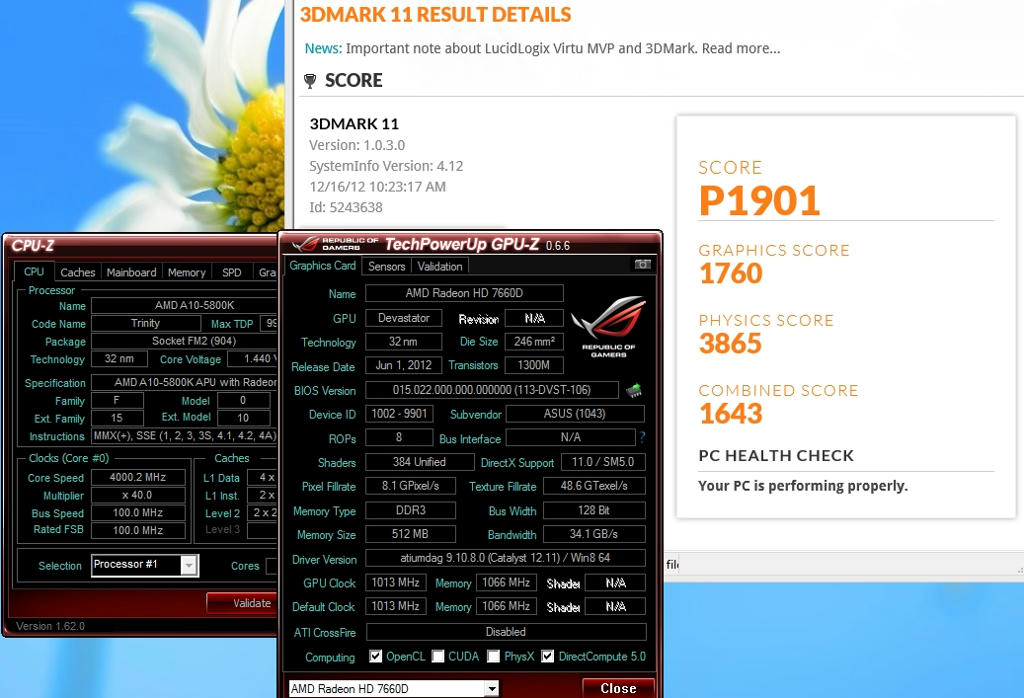Screen dimensions: 1024x698
Task: Open the Caches tab in CPU-Z
Action: click(x=78, y=272)
